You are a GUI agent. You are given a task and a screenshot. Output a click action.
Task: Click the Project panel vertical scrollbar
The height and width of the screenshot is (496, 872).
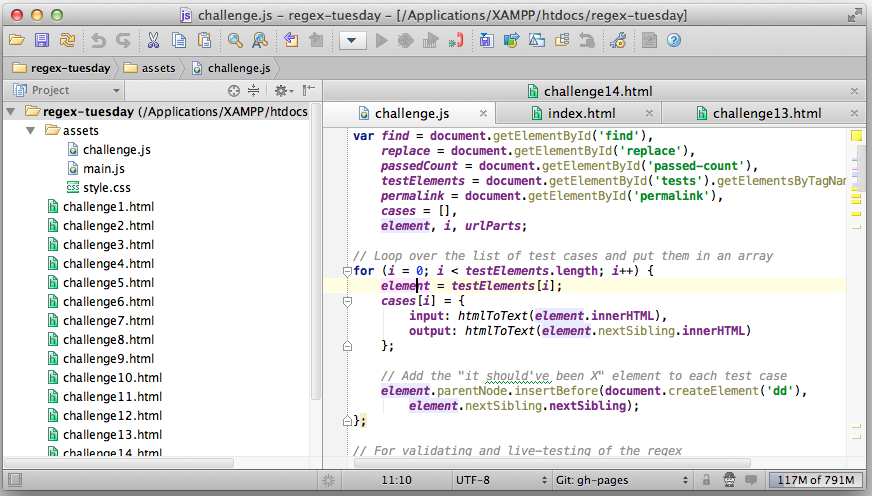tap(315, 251)
